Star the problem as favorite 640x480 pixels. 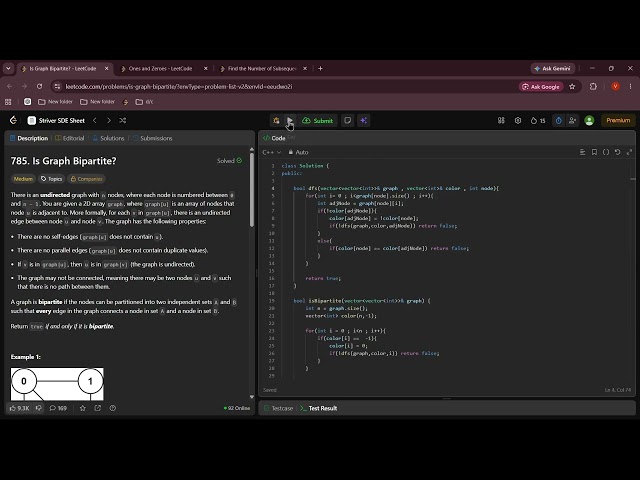[x=82, y=408]
